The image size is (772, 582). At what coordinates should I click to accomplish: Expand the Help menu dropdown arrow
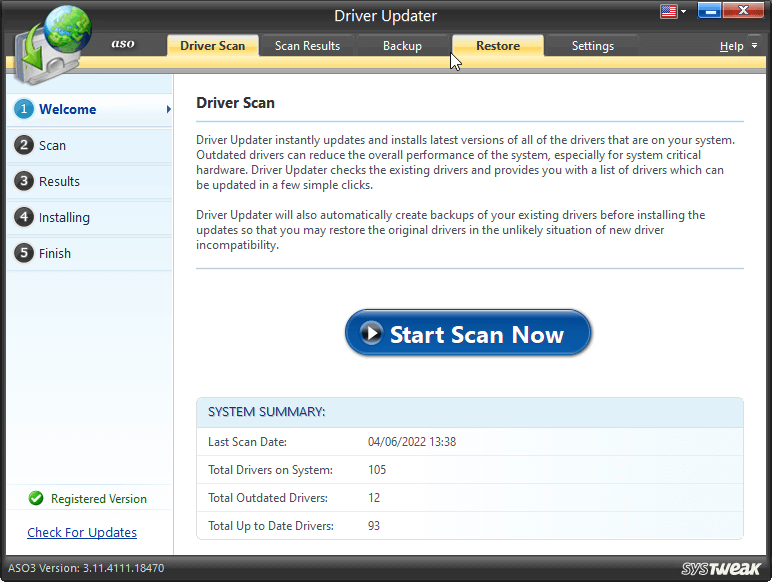[x=754, y=46]
